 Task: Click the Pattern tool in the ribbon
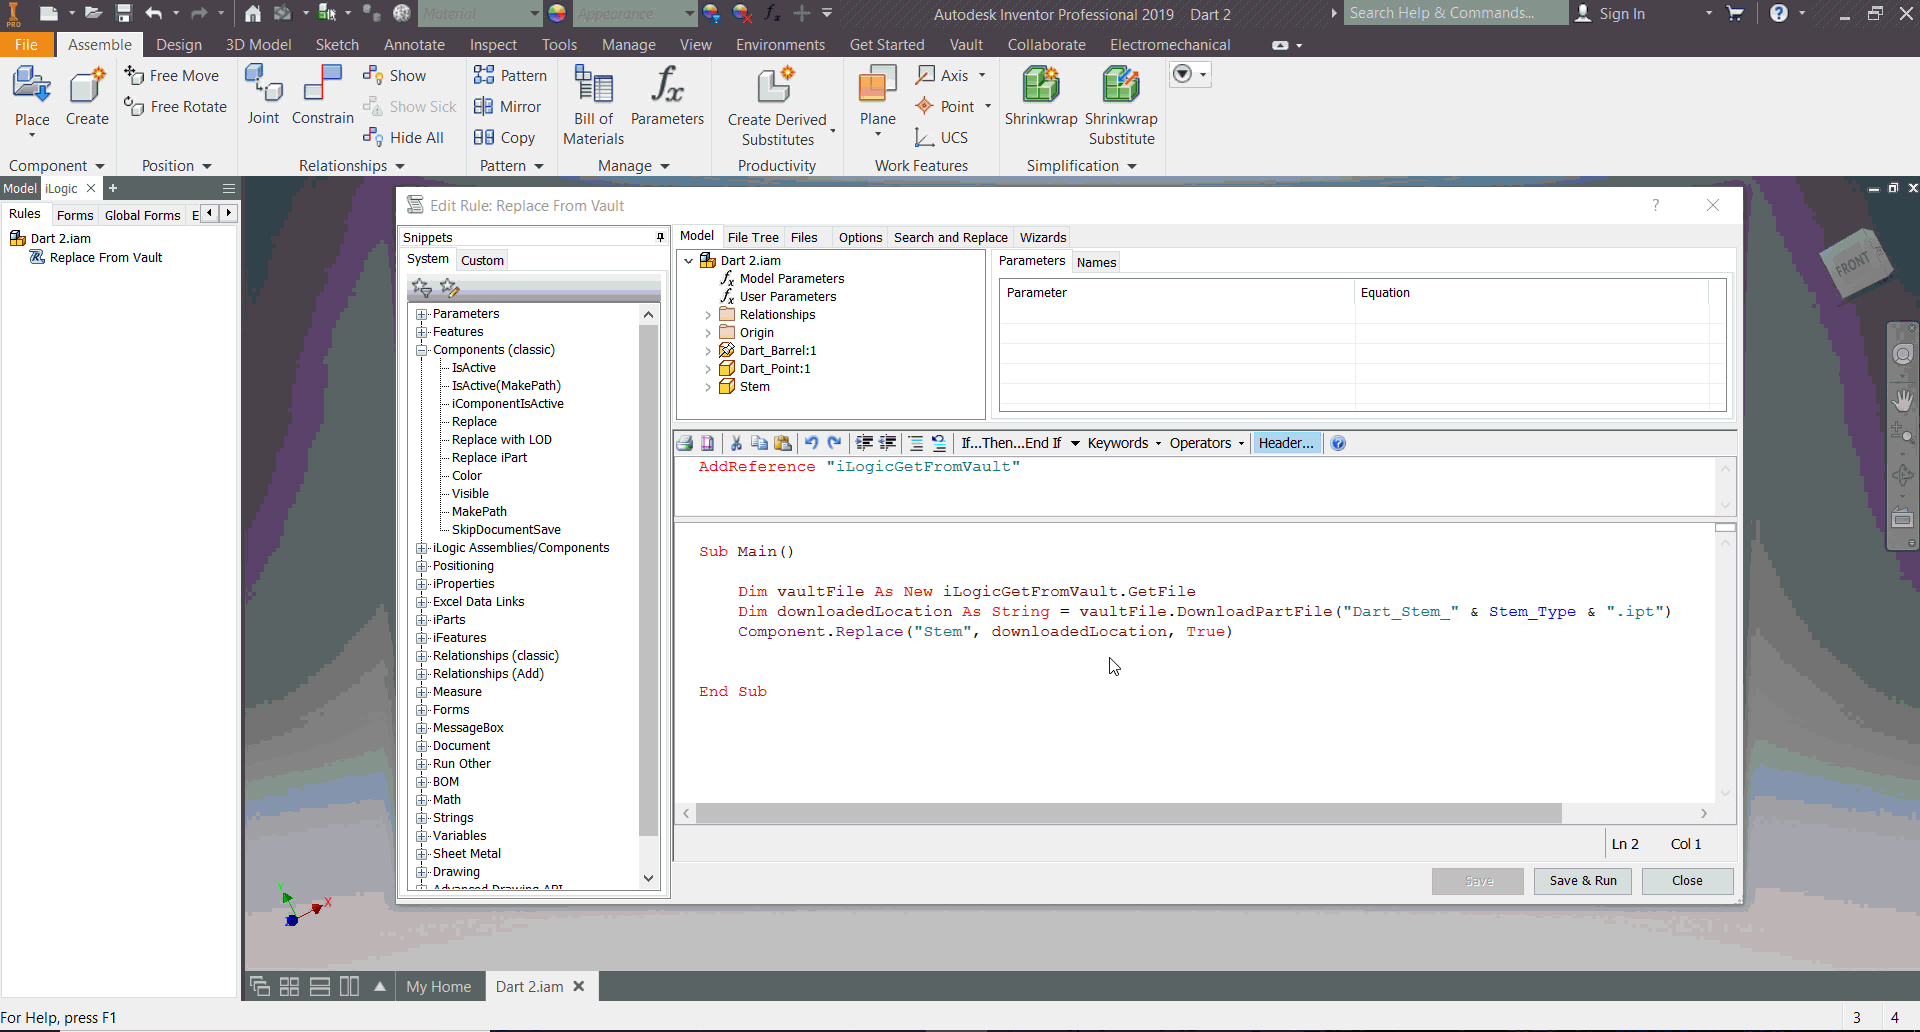tap(510, 76)
